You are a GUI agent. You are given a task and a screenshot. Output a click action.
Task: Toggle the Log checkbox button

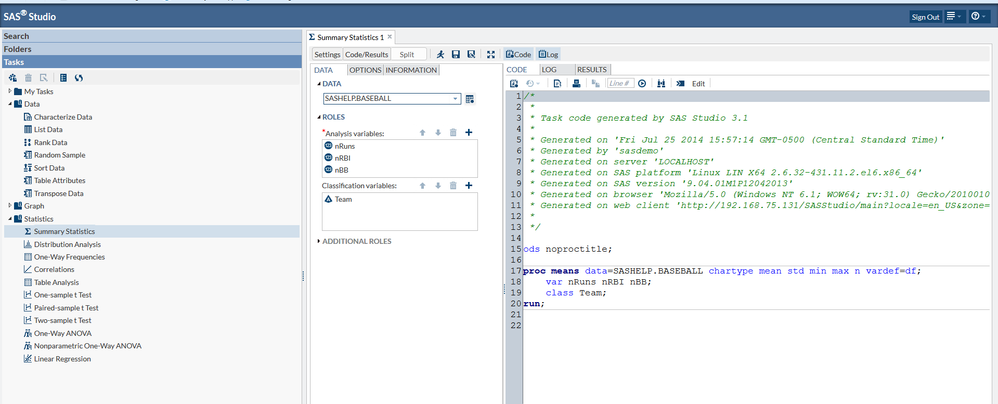tap(549, 54)
